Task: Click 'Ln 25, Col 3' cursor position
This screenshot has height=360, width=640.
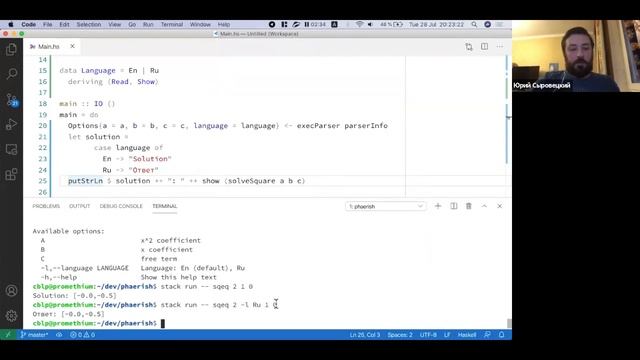Action: [x=364, y=335]
